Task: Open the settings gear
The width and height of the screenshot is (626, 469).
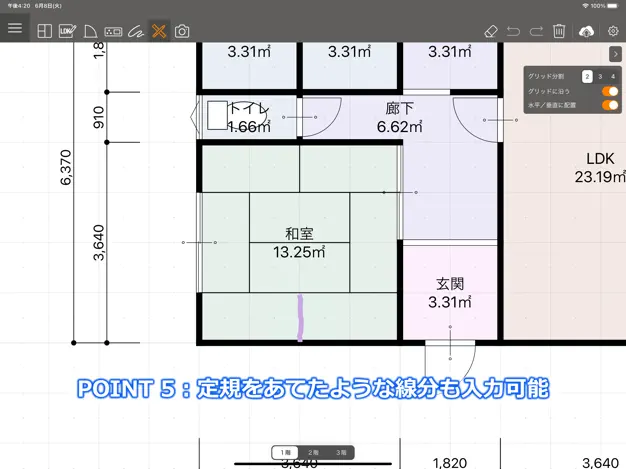Action: pyautogui.click(x=613, y=31)
